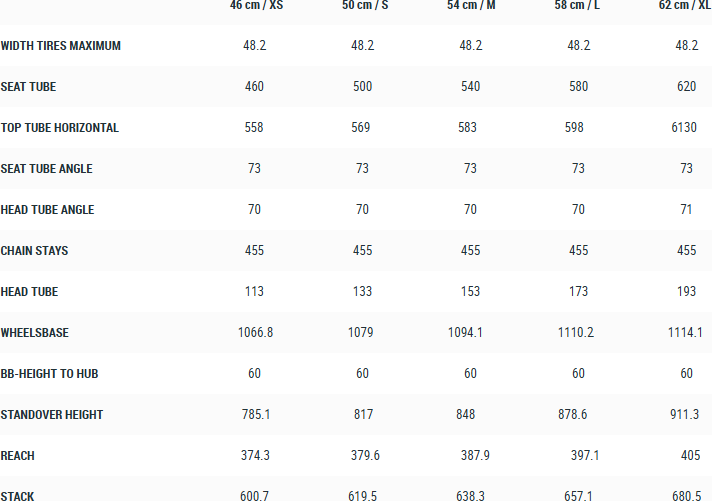Viewport: 712px width, 501px height.
Task: Click the BB-HEIGHT TO HUB row label
Action: [x=50, y=374]
